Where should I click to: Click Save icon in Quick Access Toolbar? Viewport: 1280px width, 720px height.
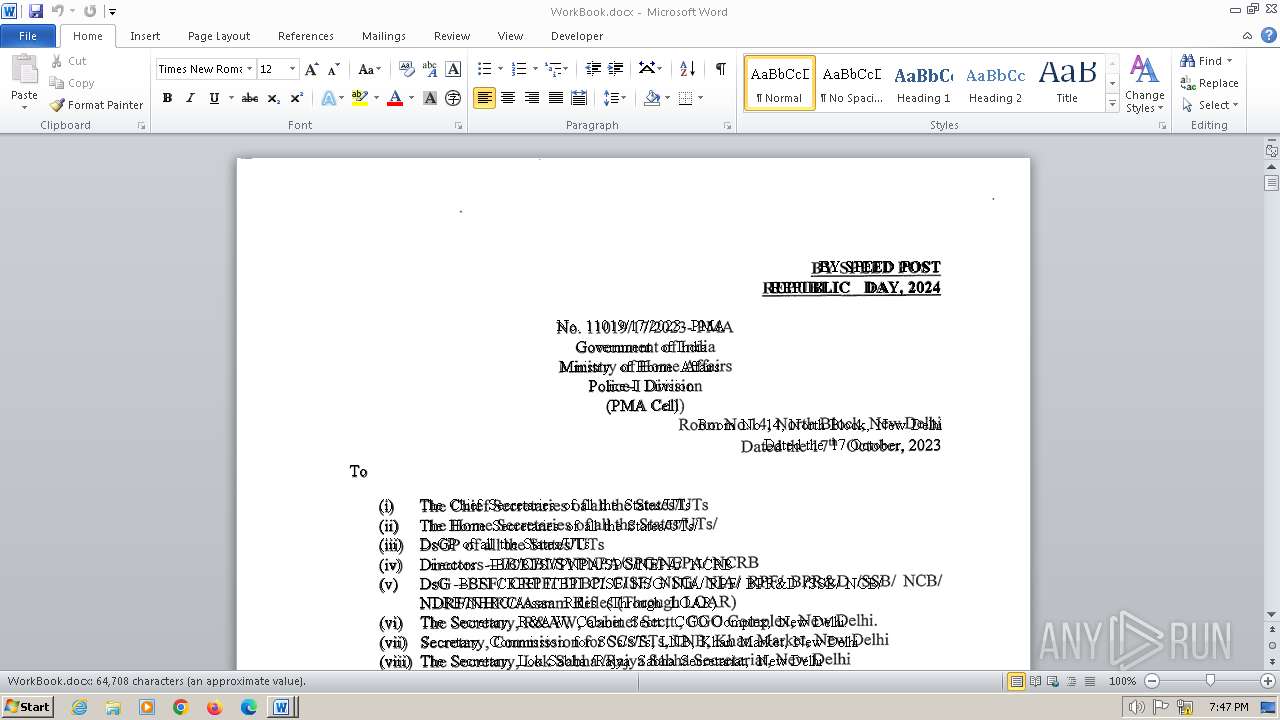point(36,11)
